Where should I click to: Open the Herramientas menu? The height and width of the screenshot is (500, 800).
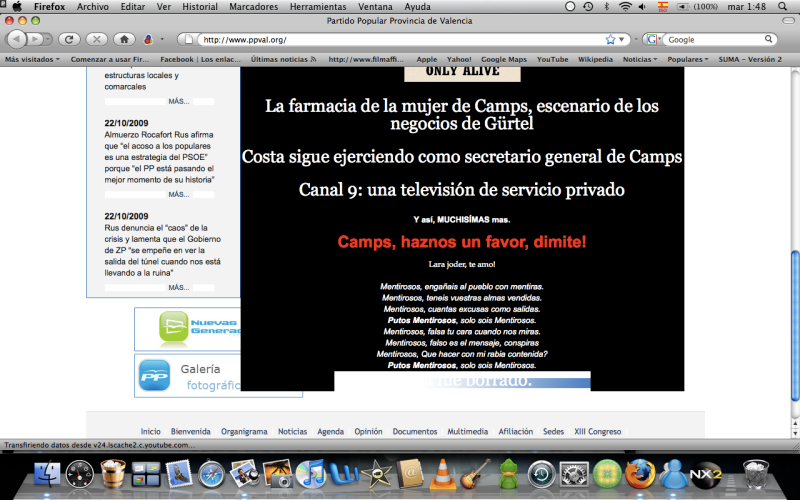[x=318, y=6]
